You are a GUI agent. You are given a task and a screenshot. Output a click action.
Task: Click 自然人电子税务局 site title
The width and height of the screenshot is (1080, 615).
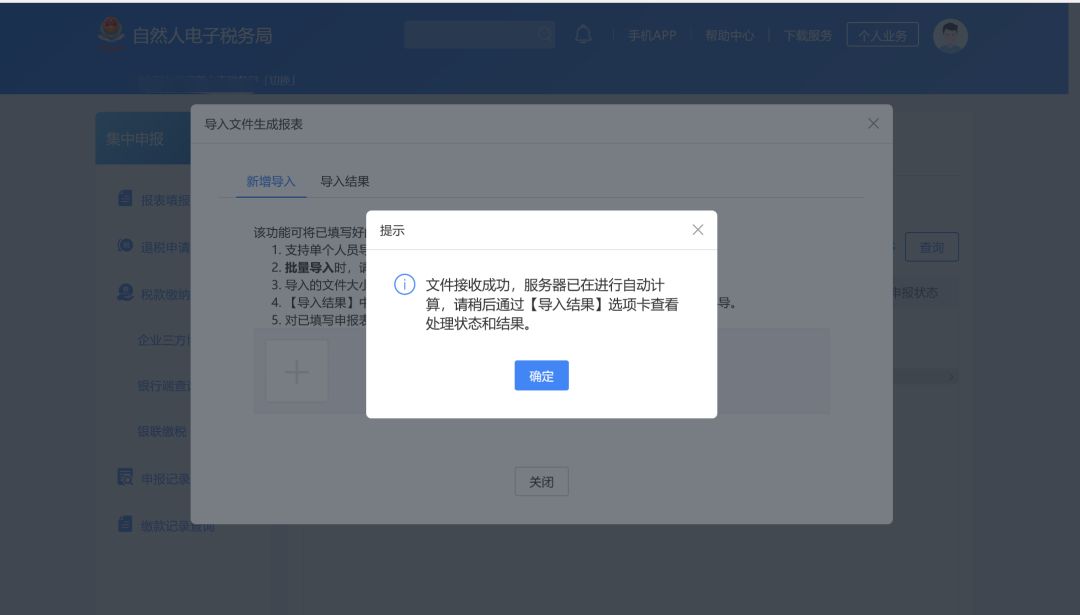[202, 36]
